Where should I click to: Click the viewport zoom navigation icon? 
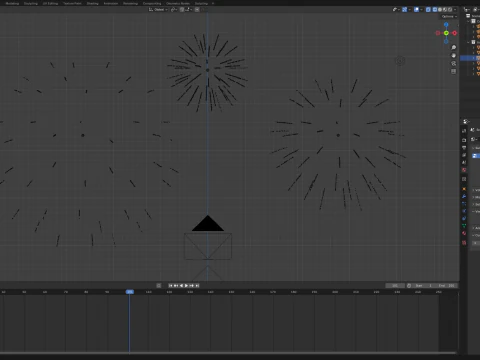(x=453, y=47)
